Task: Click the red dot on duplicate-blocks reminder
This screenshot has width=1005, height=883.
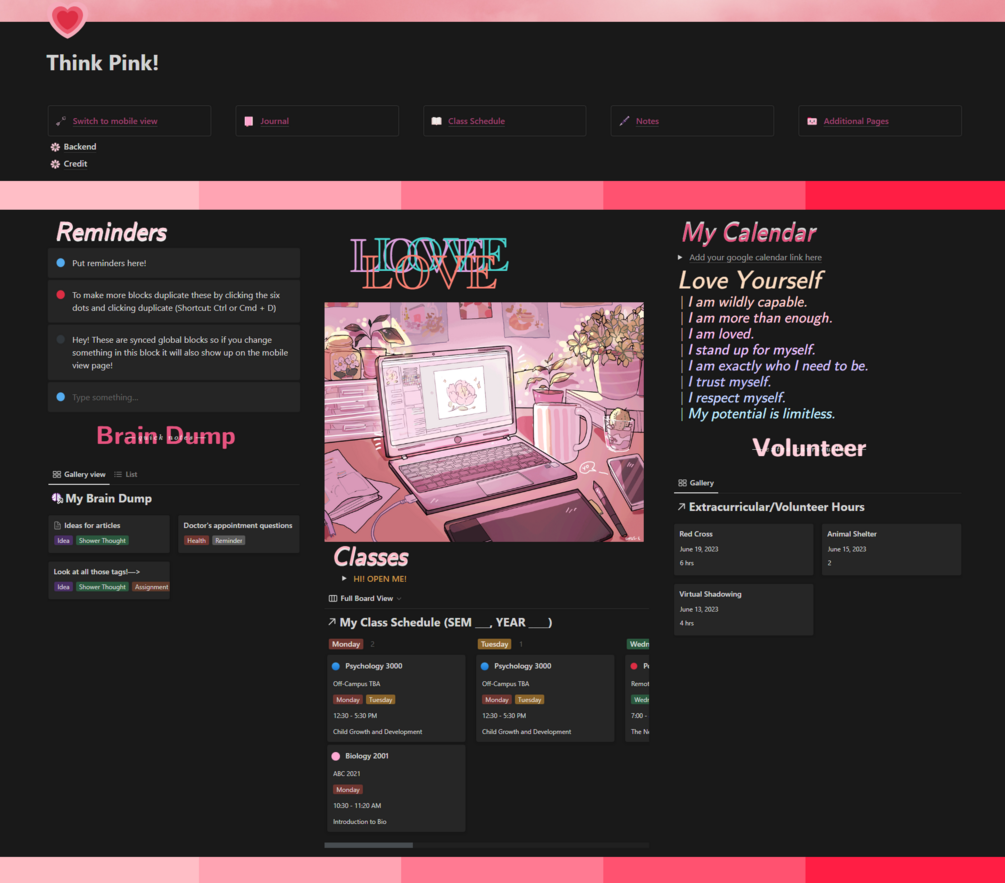Action: [61, 295]
